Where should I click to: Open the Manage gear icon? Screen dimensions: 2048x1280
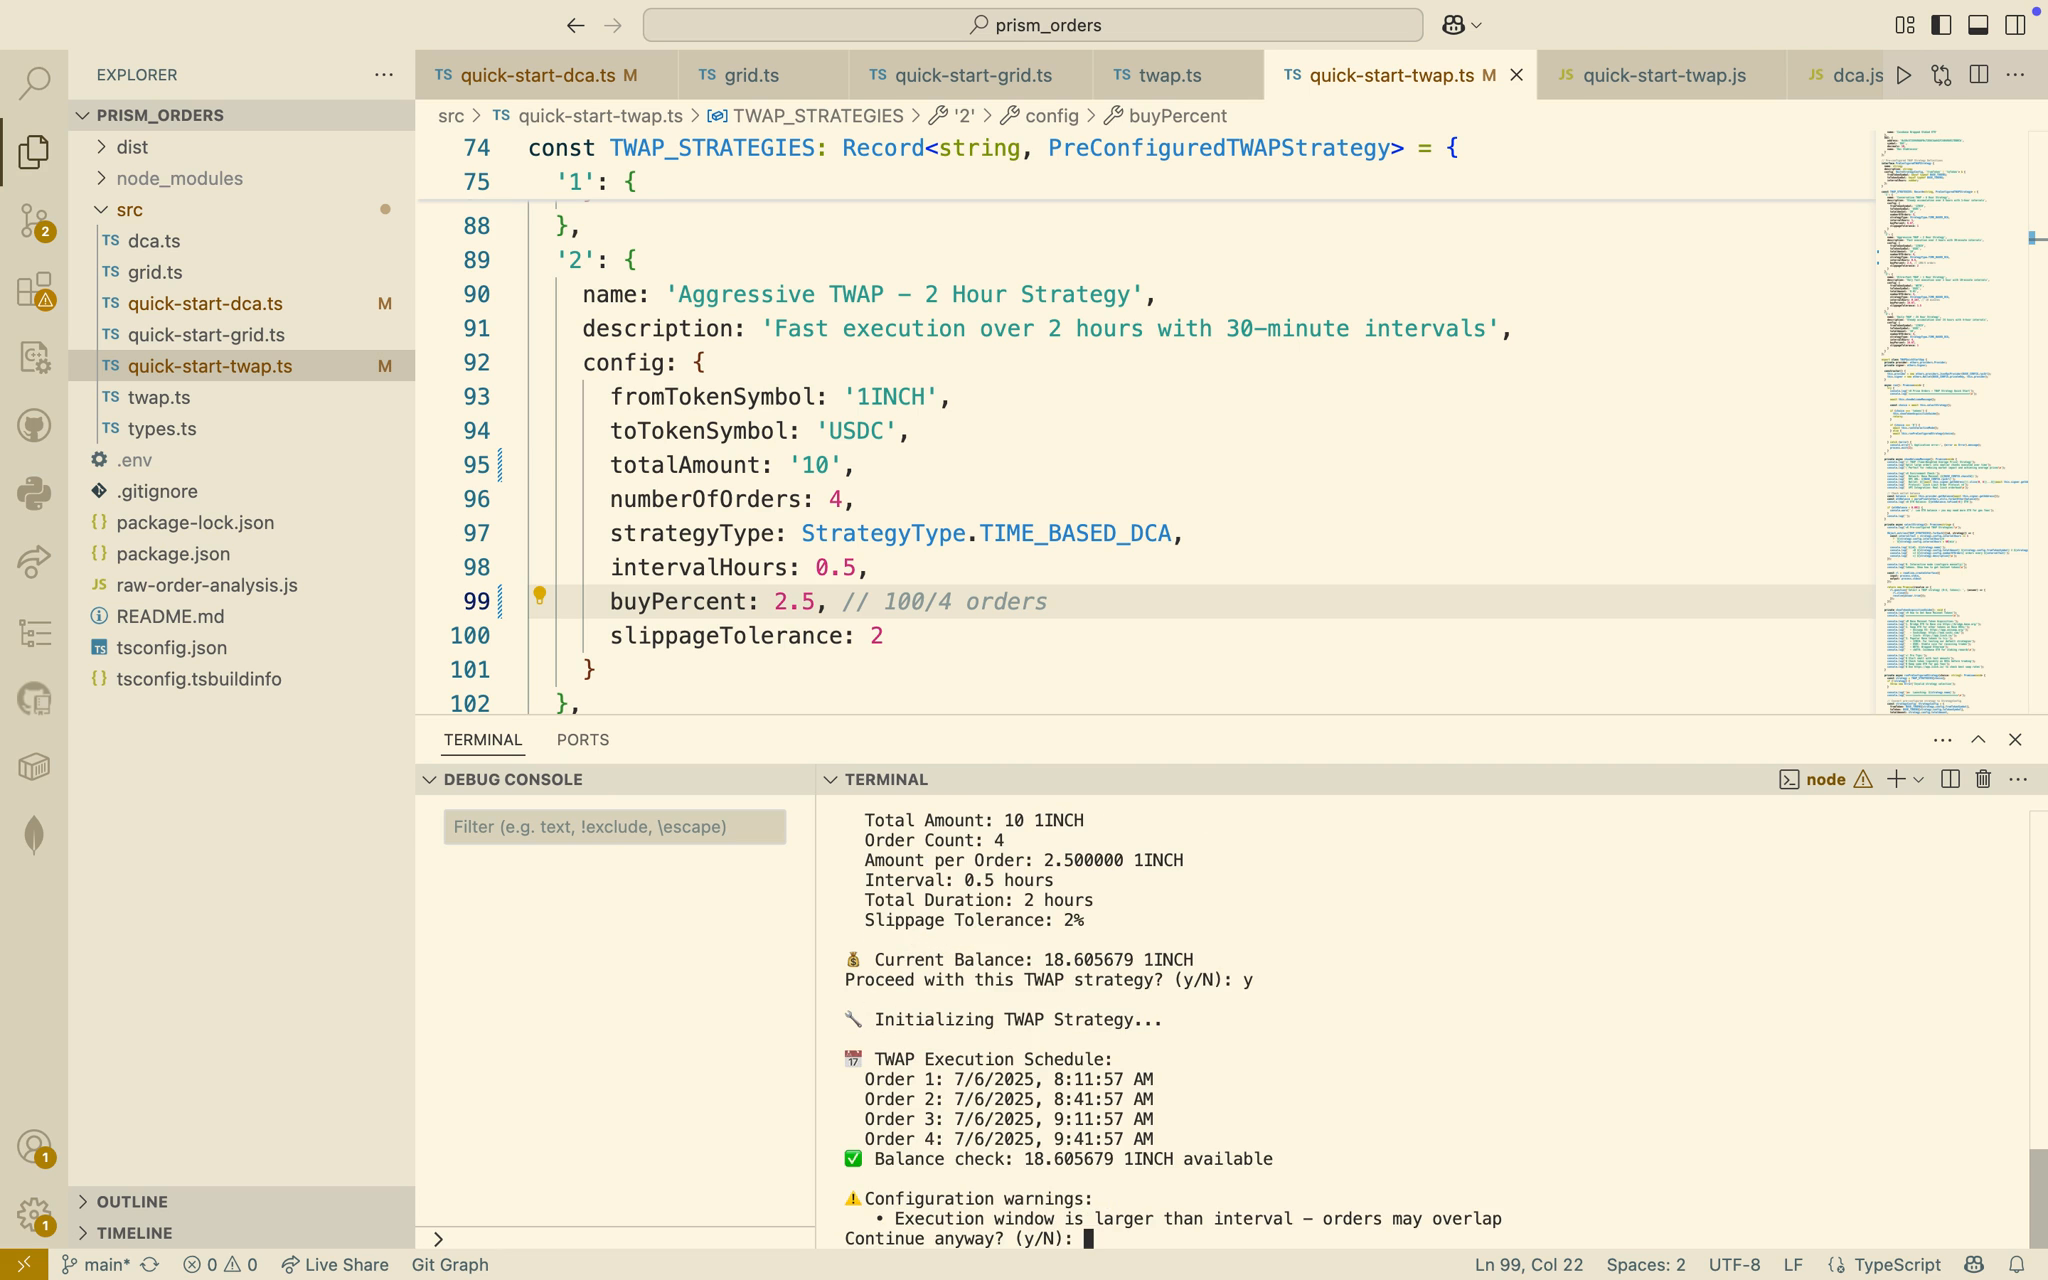[x=34, y=1215]
